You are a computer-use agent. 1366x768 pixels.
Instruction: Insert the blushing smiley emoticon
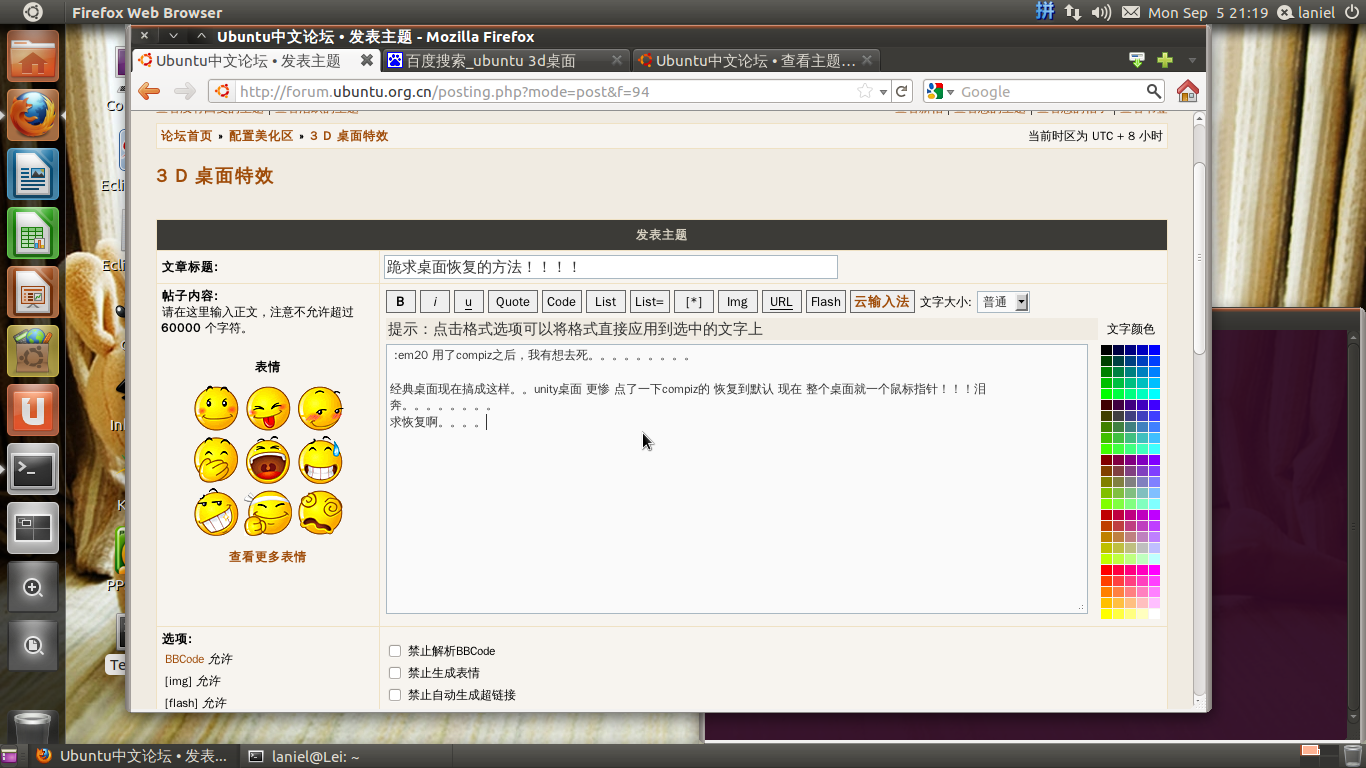pyautogui.click(x=216, y=408)
